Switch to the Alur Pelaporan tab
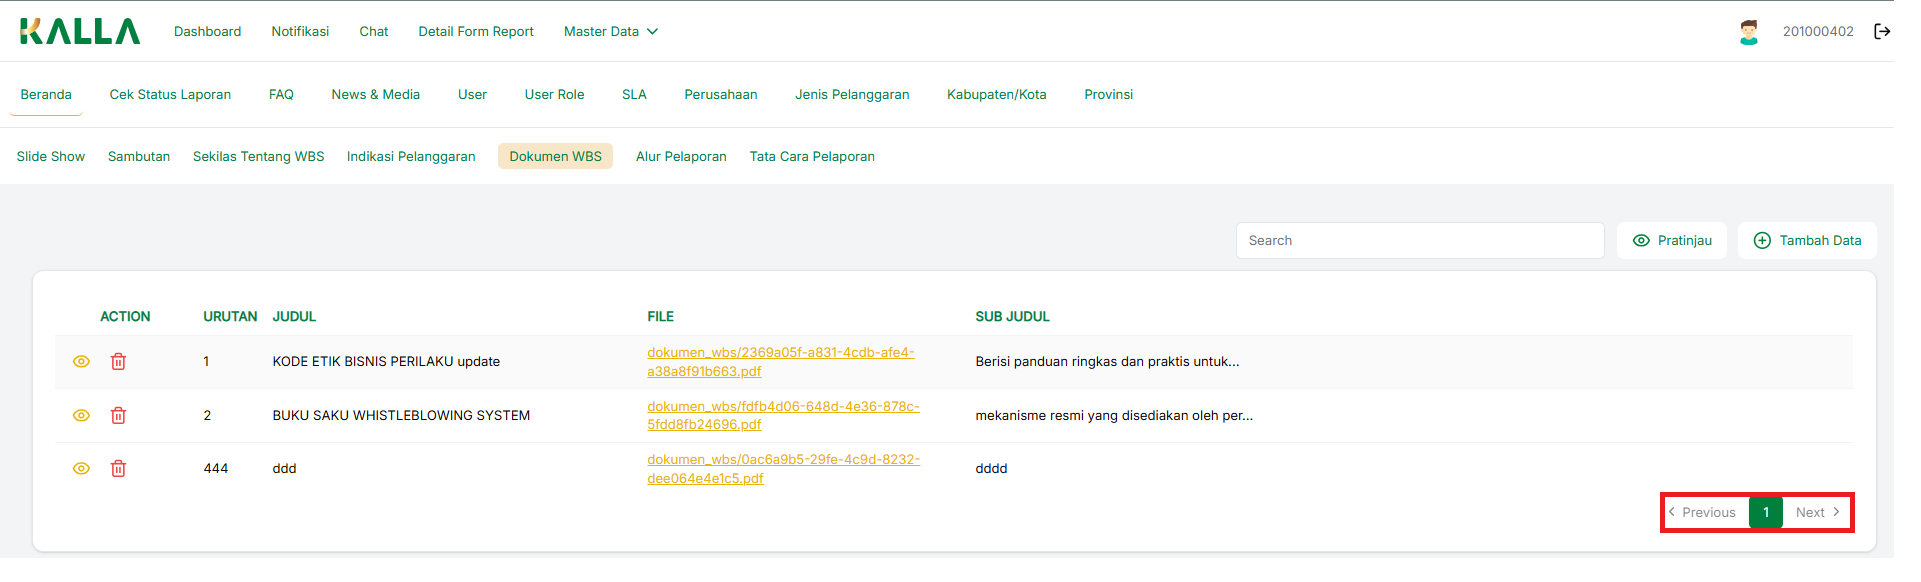 click(x=681, y=156)
